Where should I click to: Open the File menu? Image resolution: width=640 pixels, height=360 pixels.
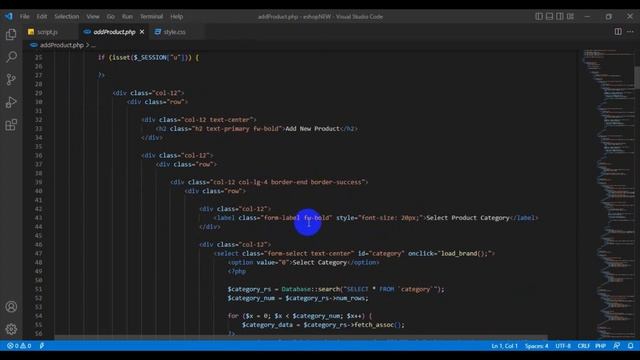click(x=24, y=16)
